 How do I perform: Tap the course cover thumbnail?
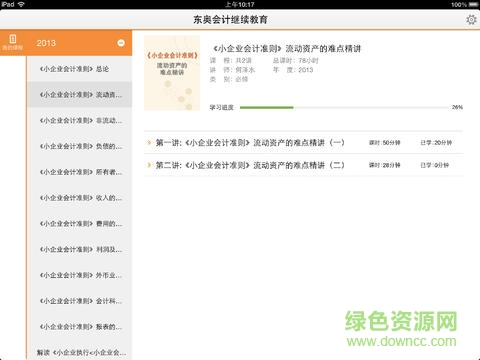172,73
